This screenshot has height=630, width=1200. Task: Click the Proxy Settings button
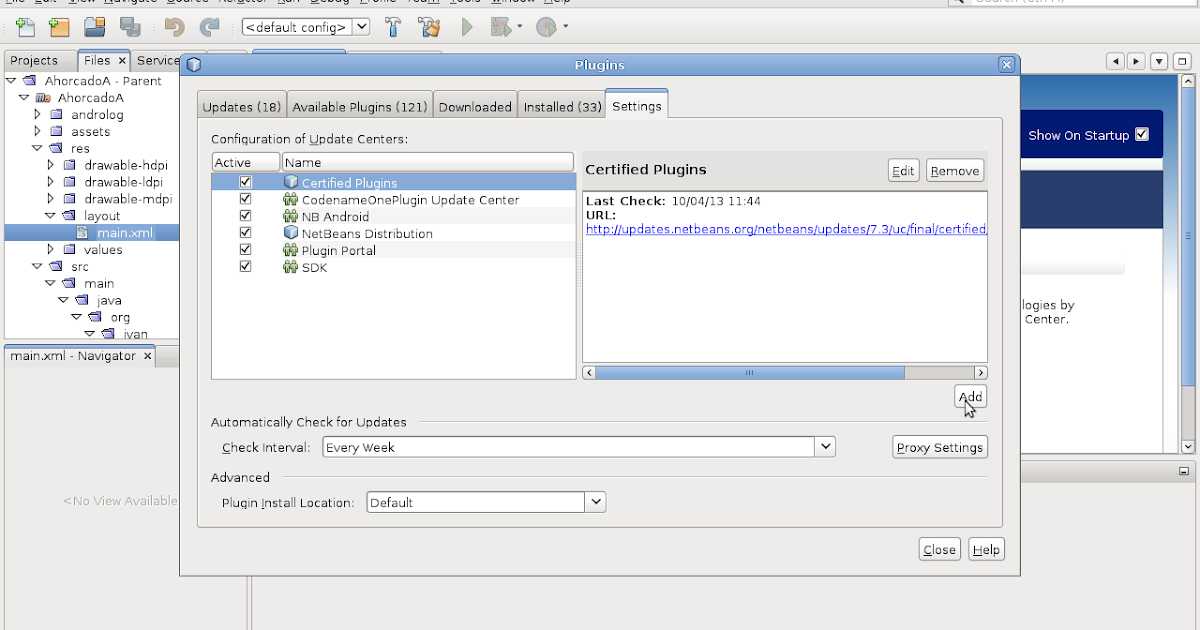tap(939, 446)
